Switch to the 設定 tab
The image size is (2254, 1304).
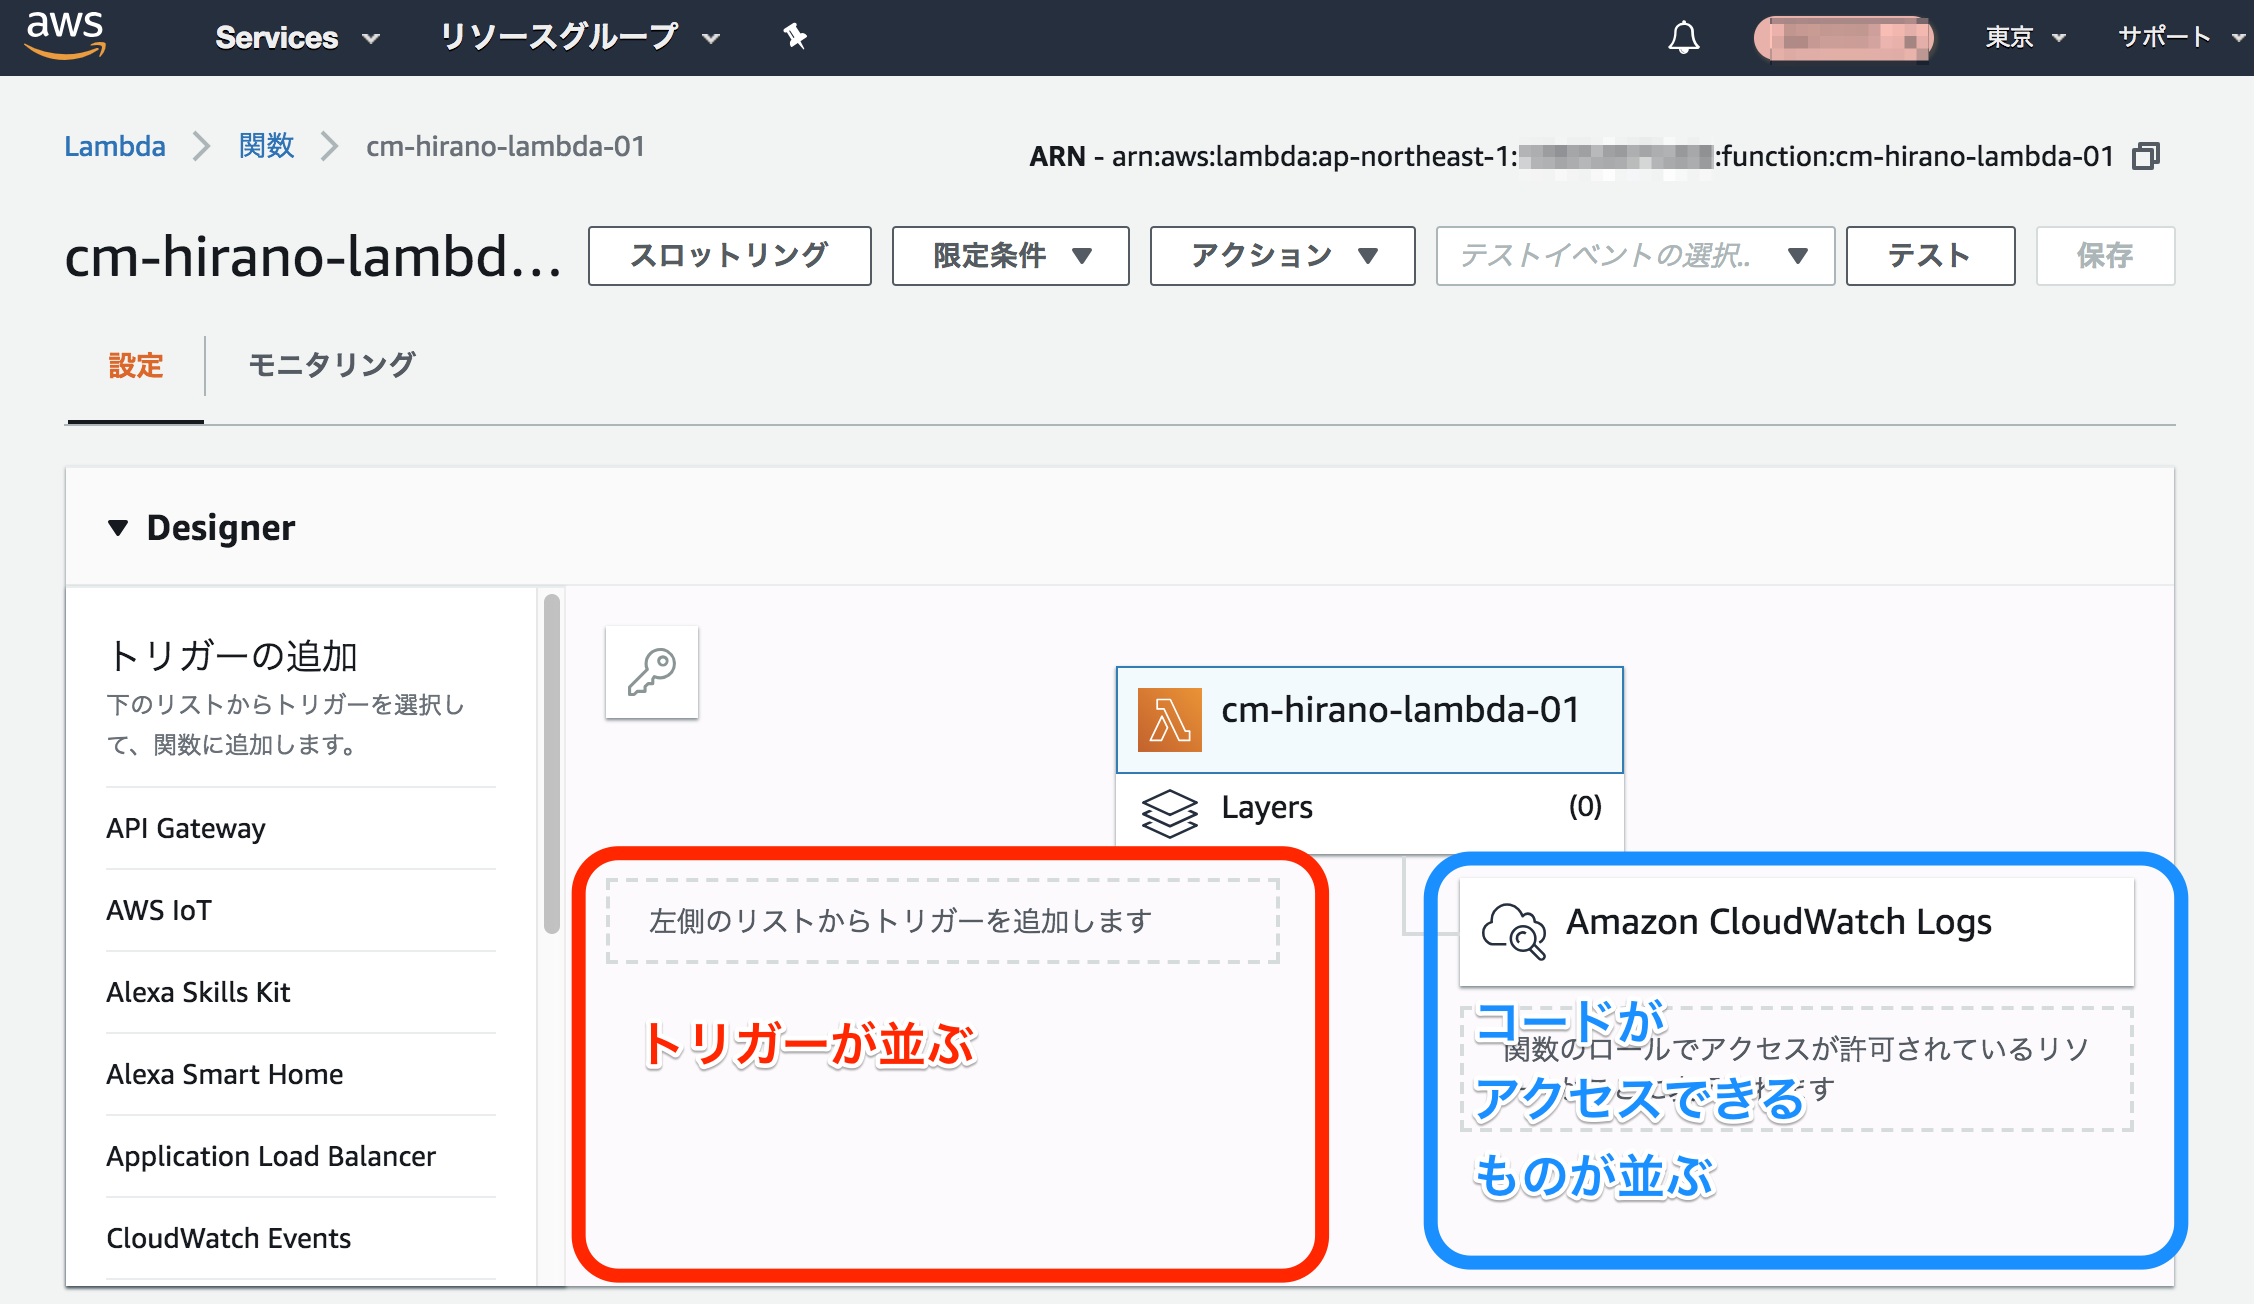pos(135,366)
